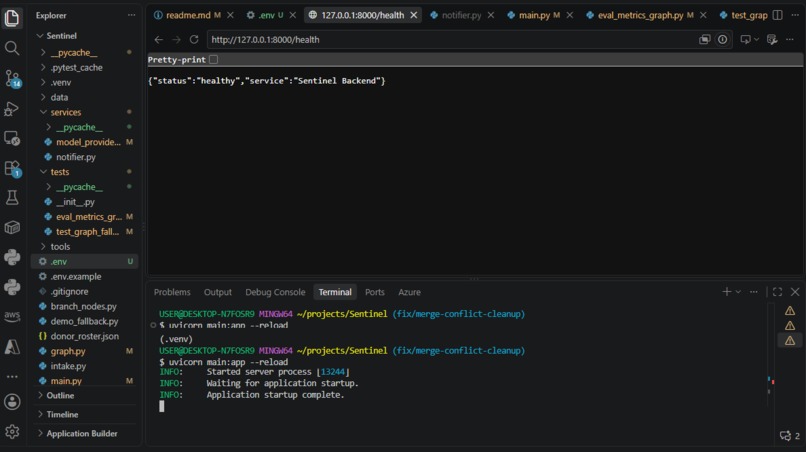
Task: Open terminal panel more actions ellipsis
Action: coord(754,292)
